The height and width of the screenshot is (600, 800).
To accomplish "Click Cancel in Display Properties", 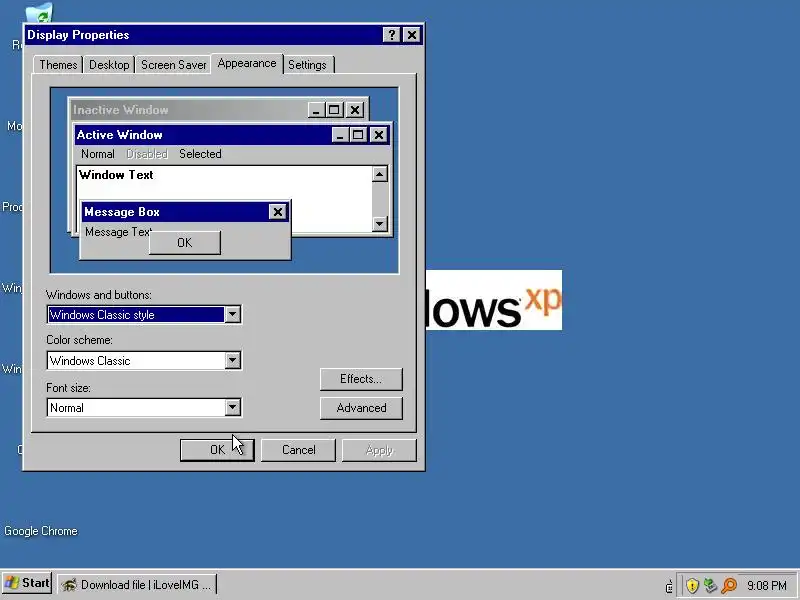I will [x=298, y=450].
